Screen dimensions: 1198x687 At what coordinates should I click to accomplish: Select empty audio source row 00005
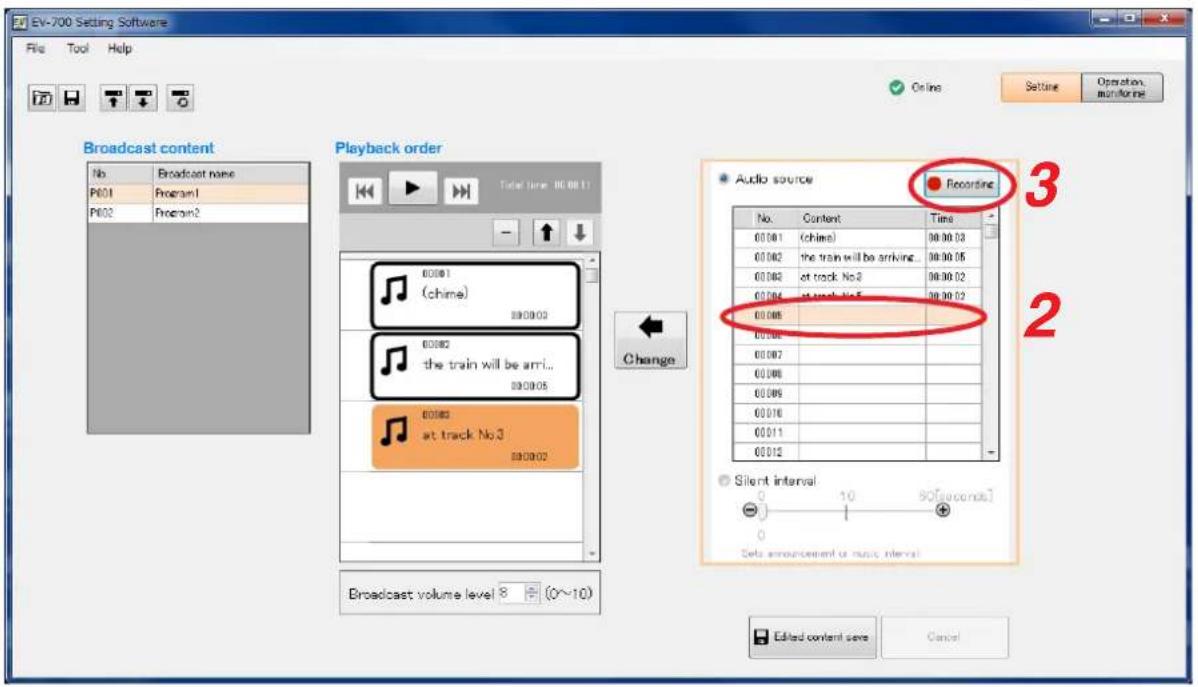[857, 316]
